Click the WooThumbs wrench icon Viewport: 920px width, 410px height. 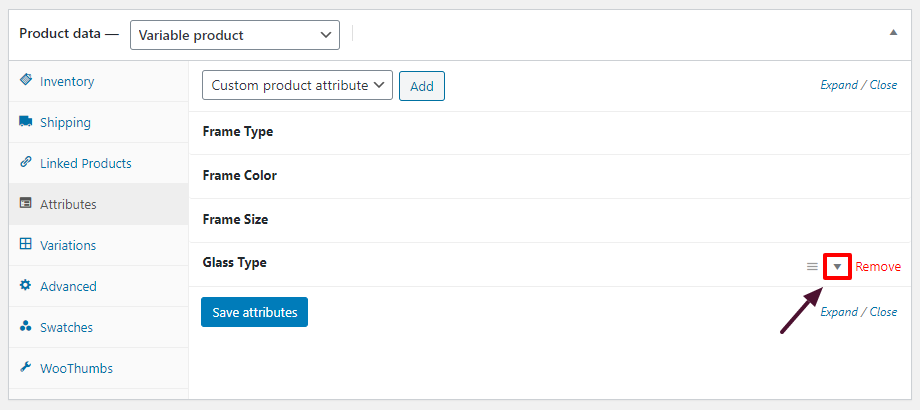[26, 368]
